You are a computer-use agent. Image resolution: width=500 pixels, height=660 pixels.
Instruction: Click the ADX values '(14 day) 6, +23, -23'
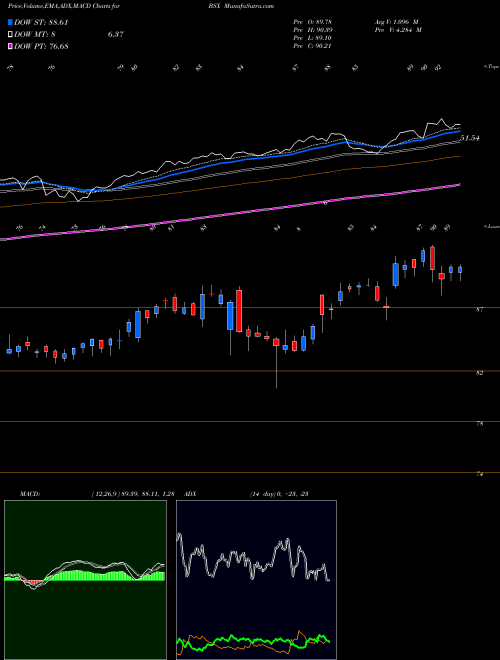point(279,494)
